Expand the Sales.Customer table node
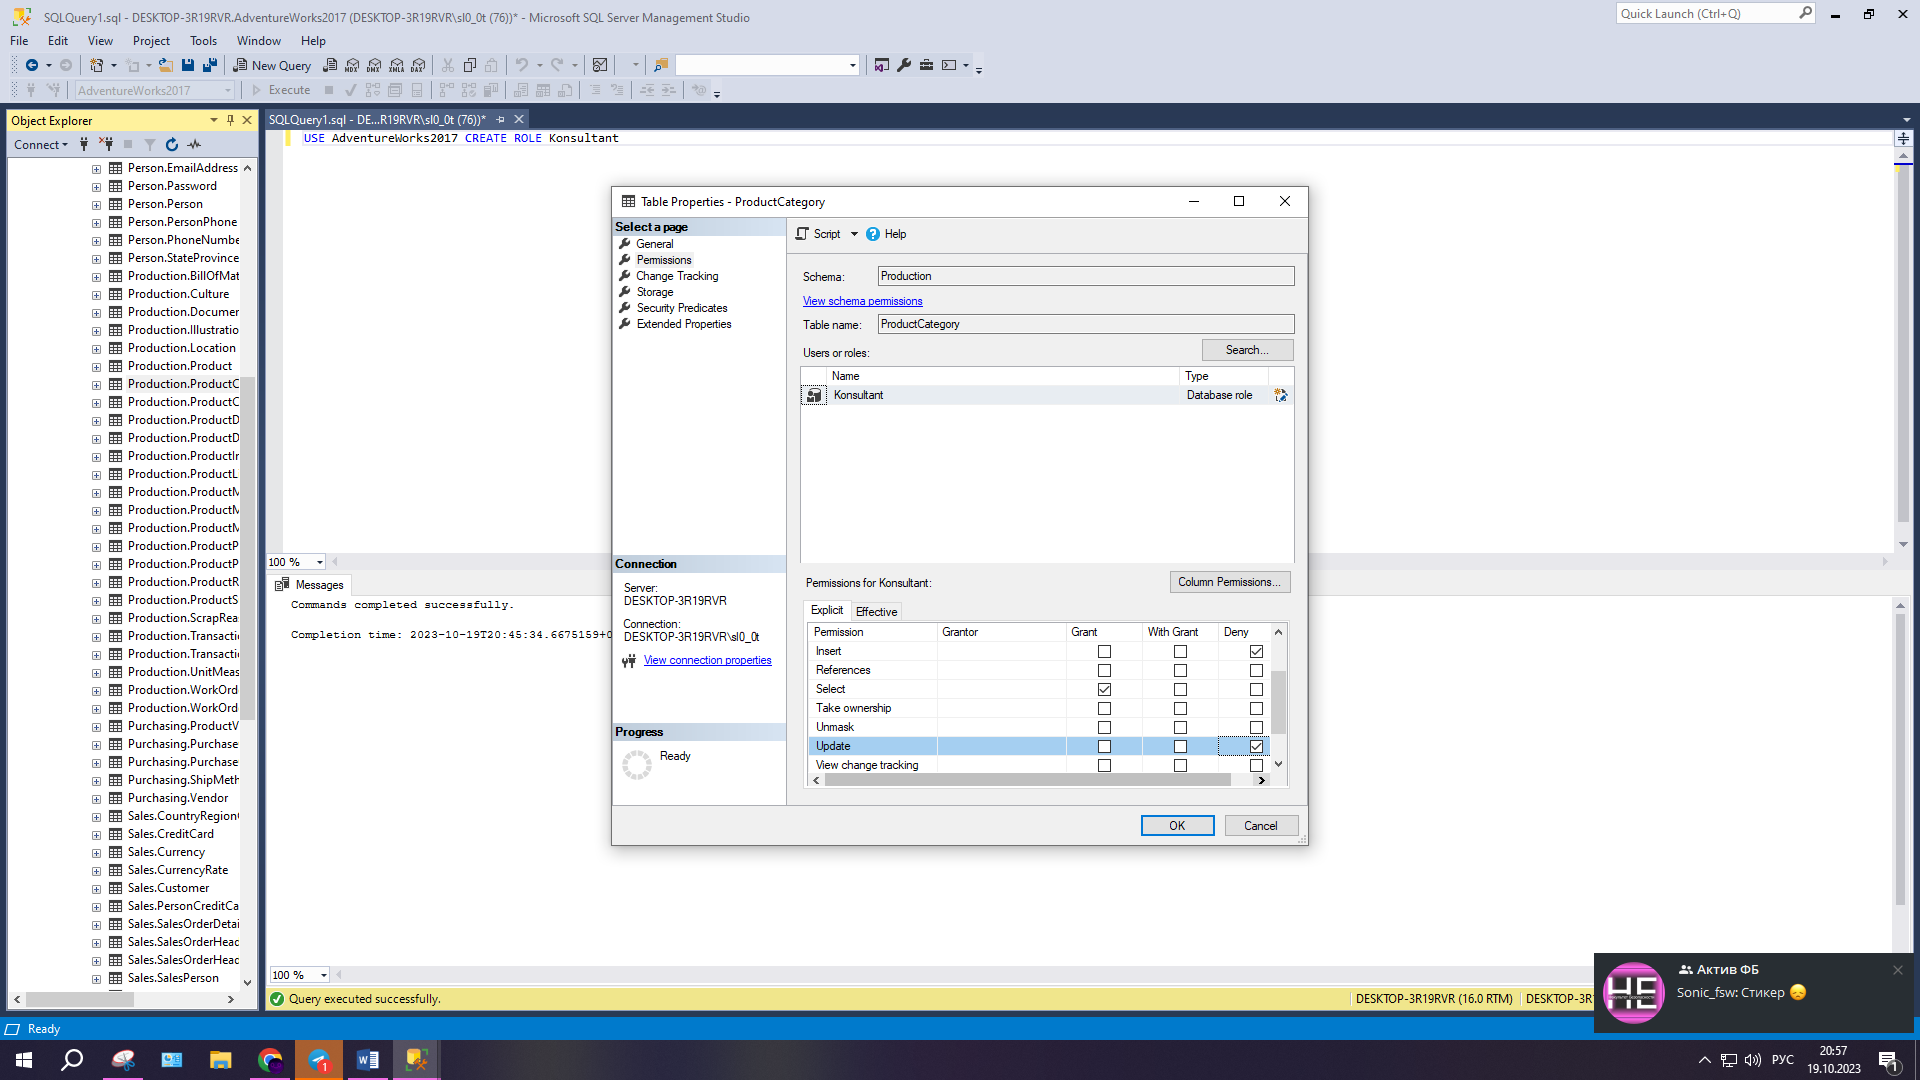Image resolution: width=1920 pixels, height=1080 pixels. tap(97, 889)
